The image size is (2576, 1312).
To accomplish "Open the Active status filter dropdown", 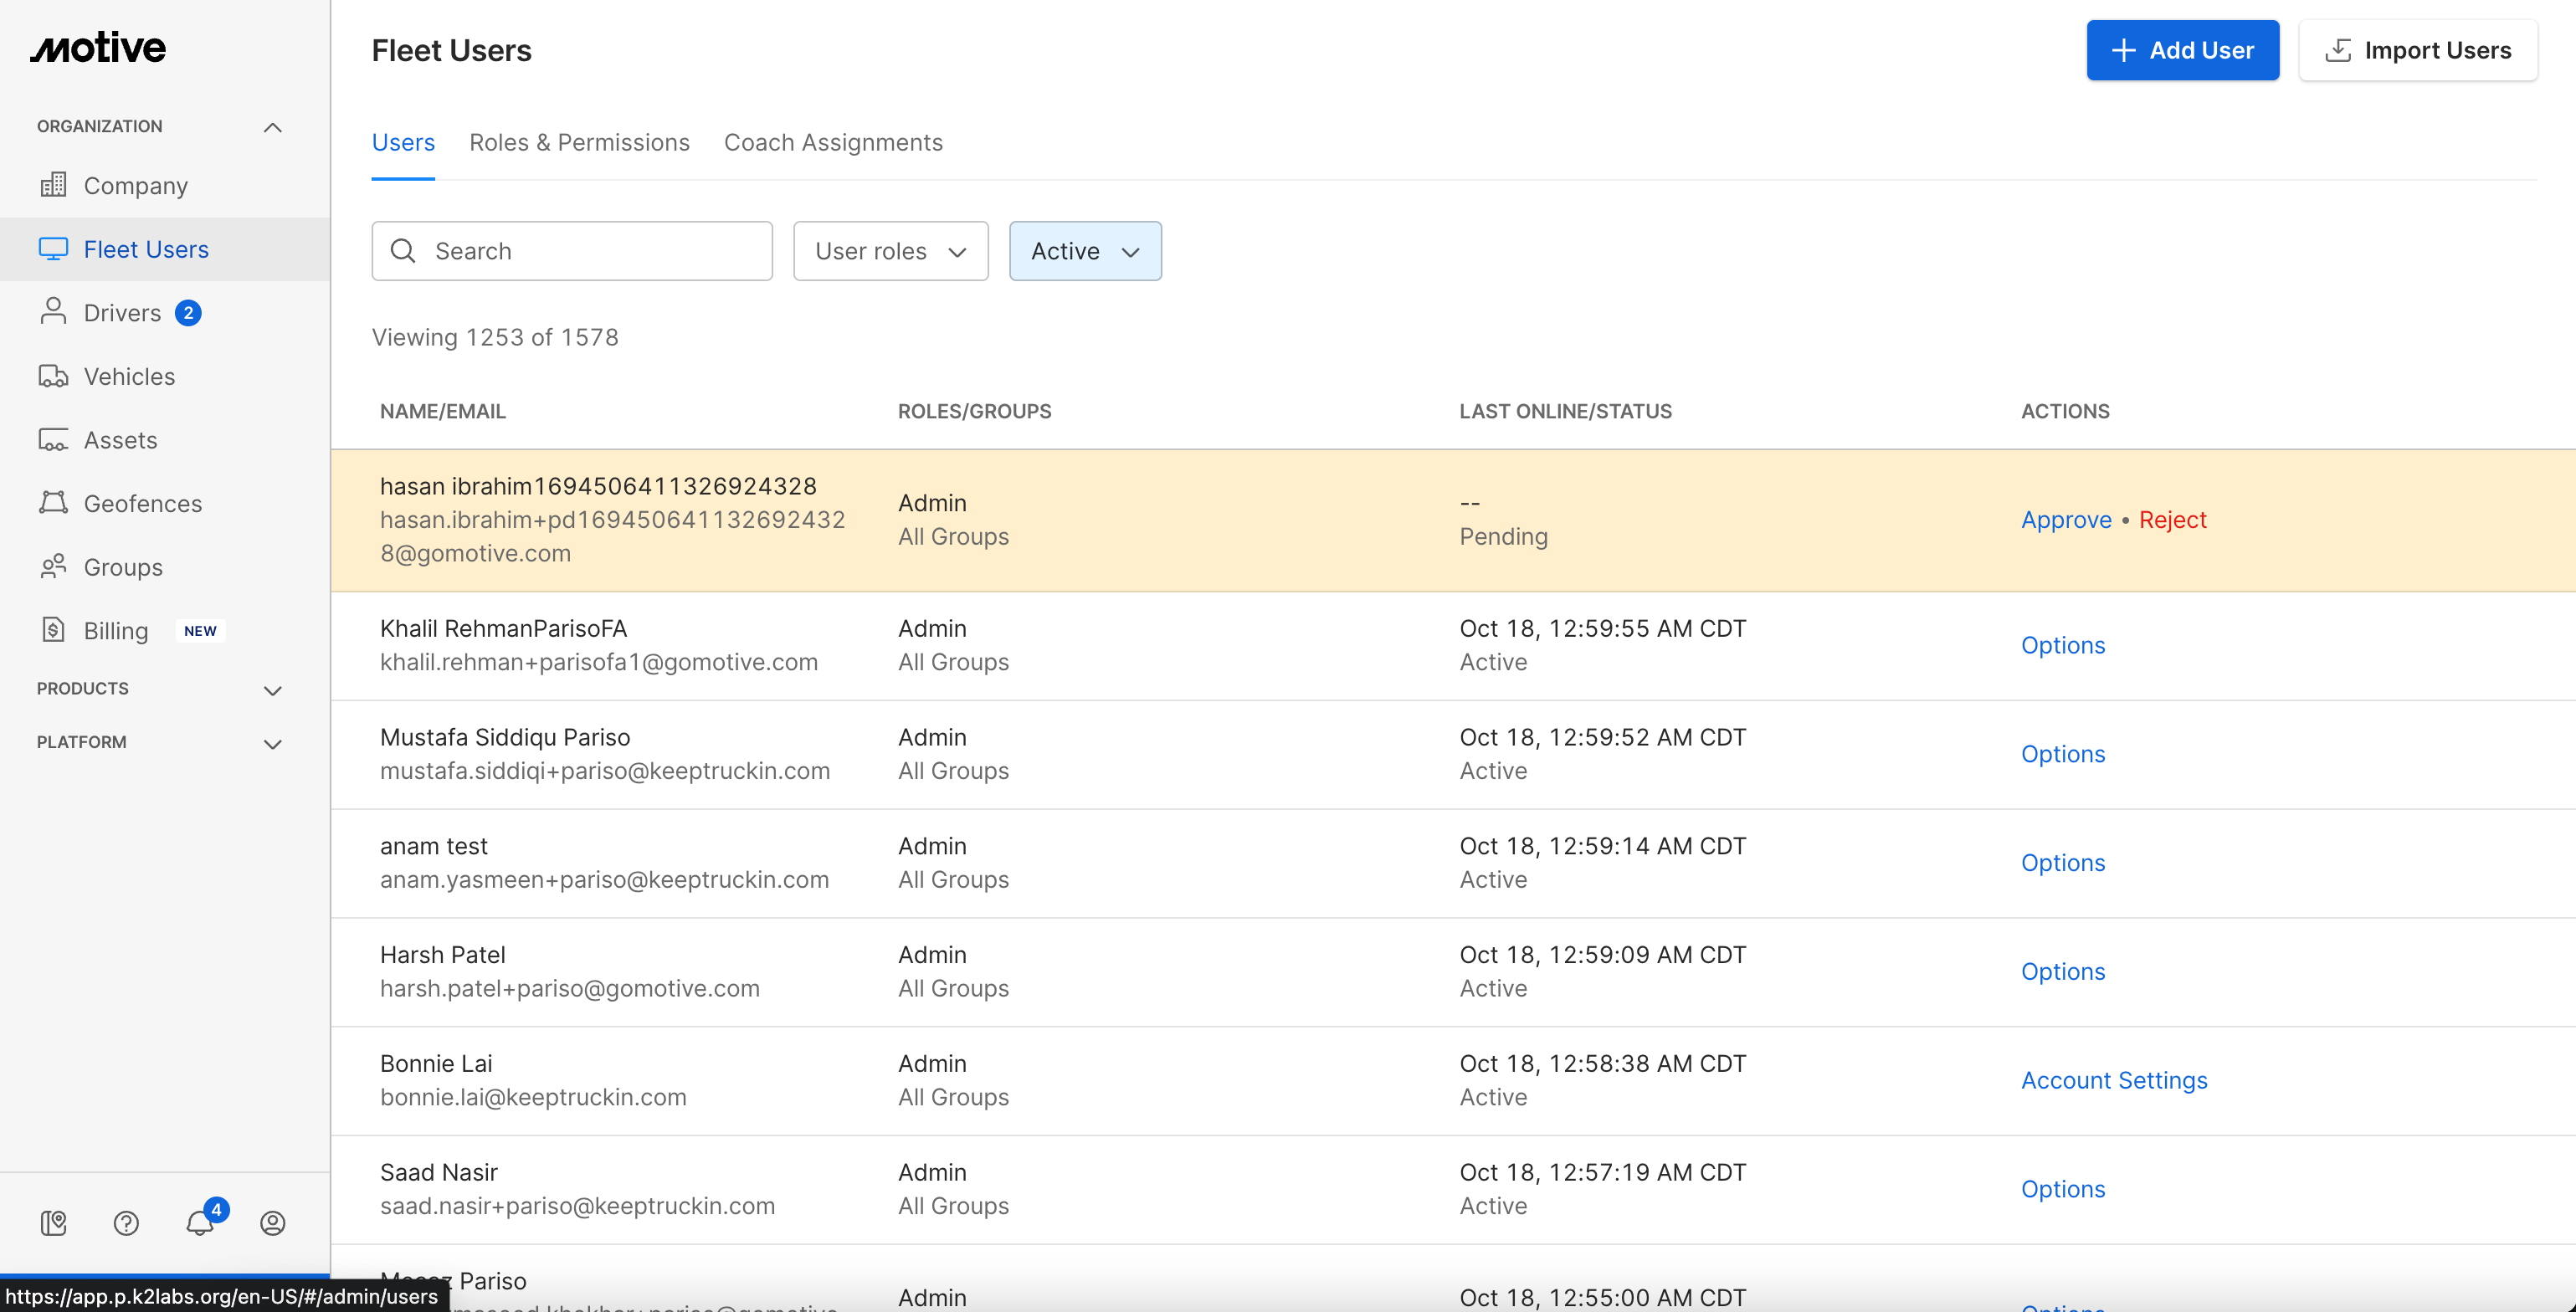I will [x=1084, y=251].
